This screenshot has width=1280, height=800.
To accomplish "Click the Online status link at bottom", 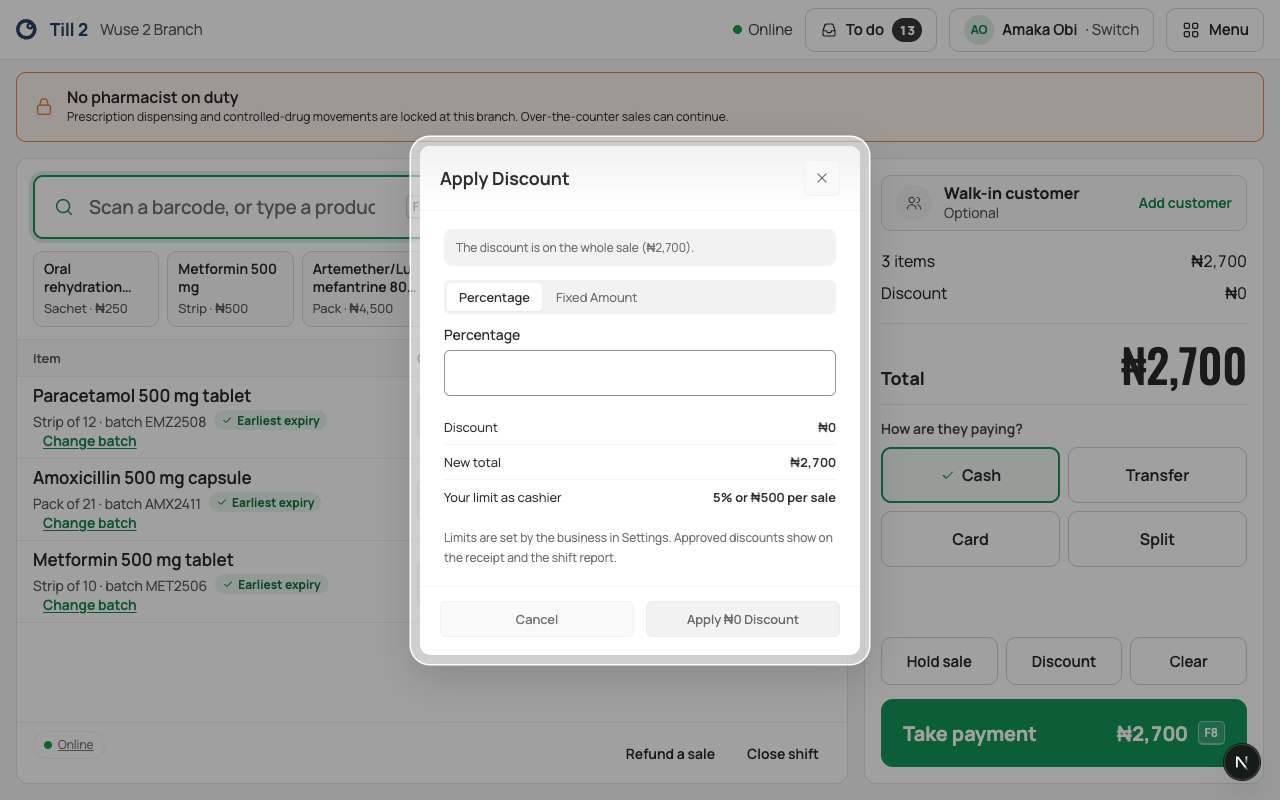I will coord(69,744).
